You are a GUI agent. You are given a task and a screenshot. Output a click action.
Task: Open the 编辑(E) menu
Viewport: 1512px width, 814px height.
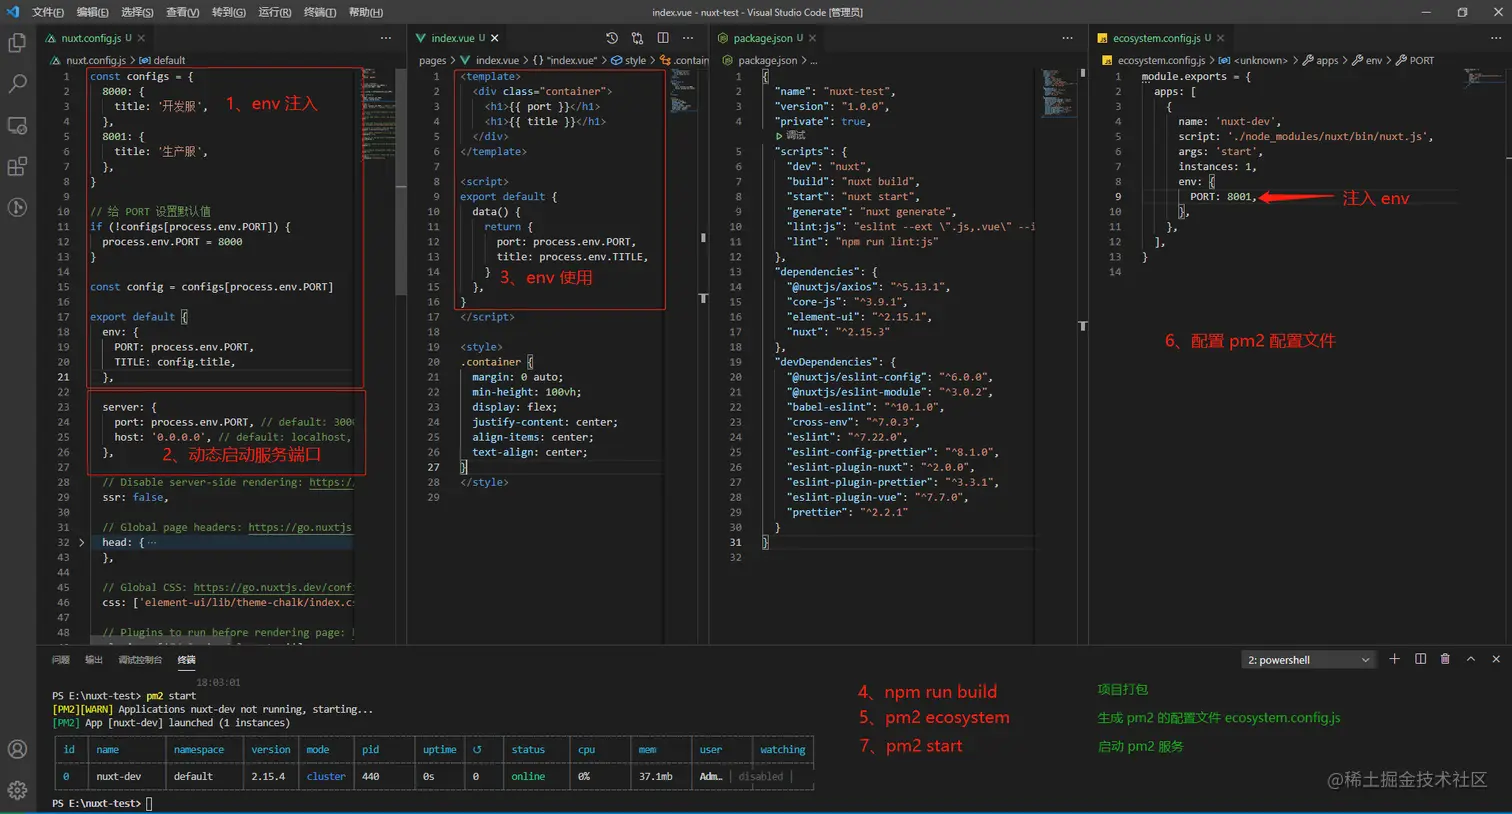click(x=93, y=12)
